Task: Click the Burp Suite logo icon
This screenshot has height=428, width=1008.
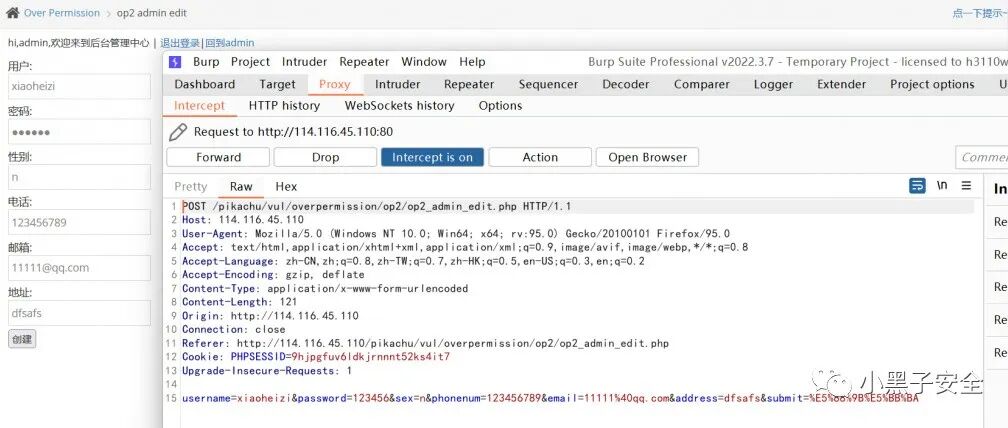Action: [x=175, y=62]
